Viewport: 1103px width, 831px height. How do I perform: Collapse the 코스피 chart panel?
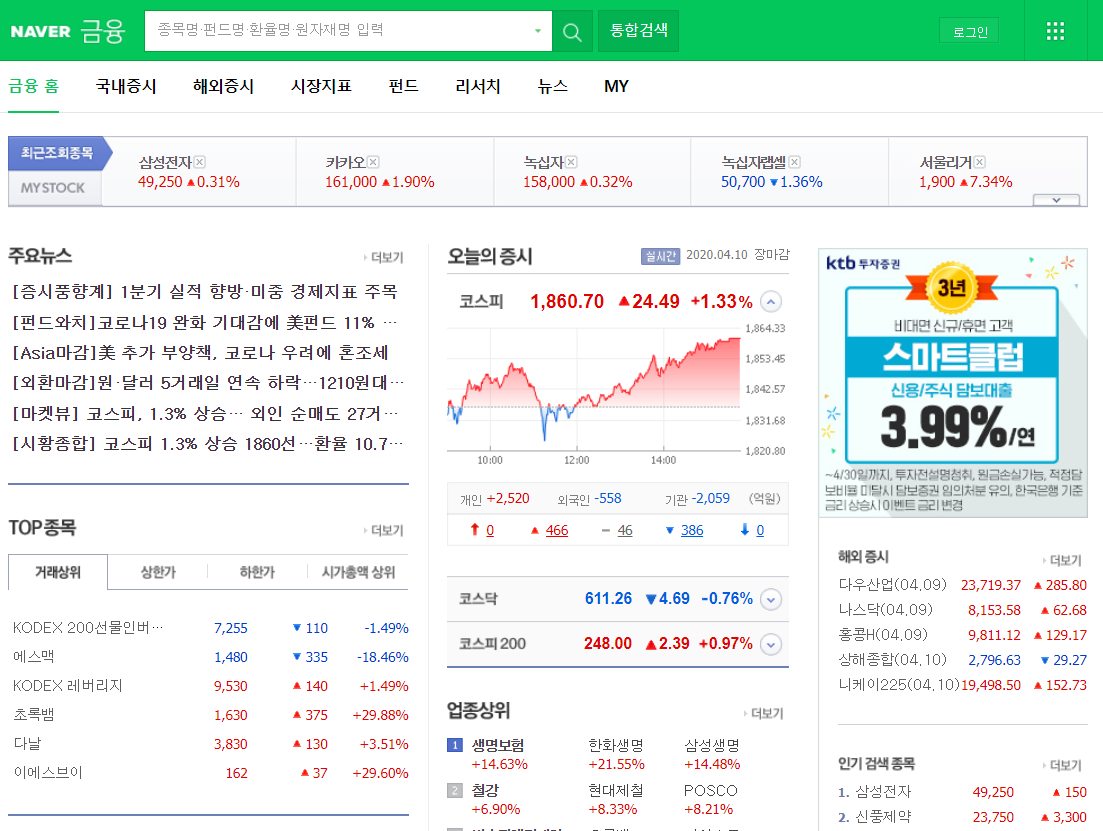[771, 302]
